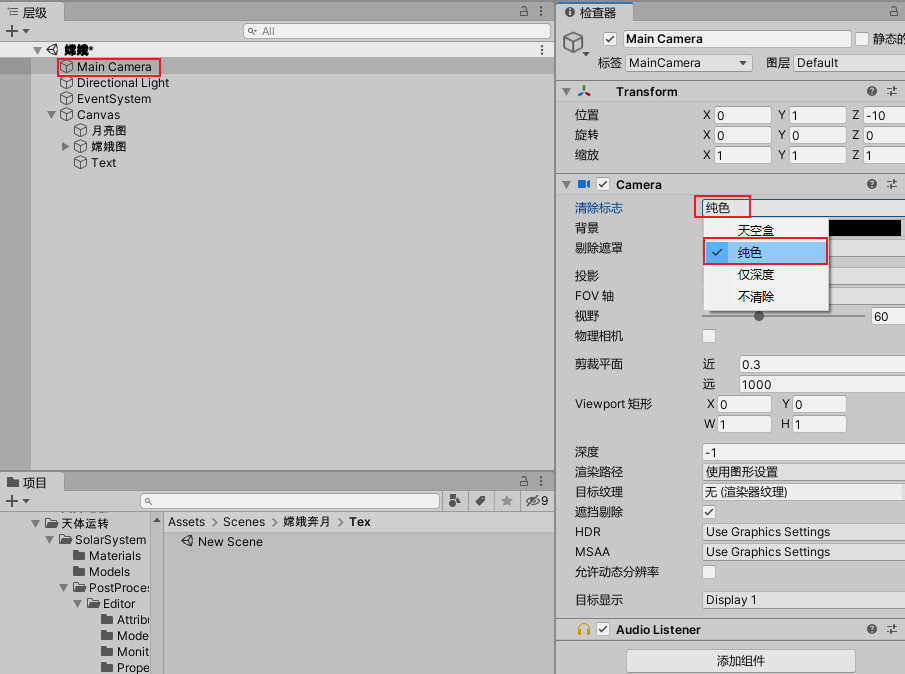Collapse the Canvas children
905x674 pixels.
point(51,115)
